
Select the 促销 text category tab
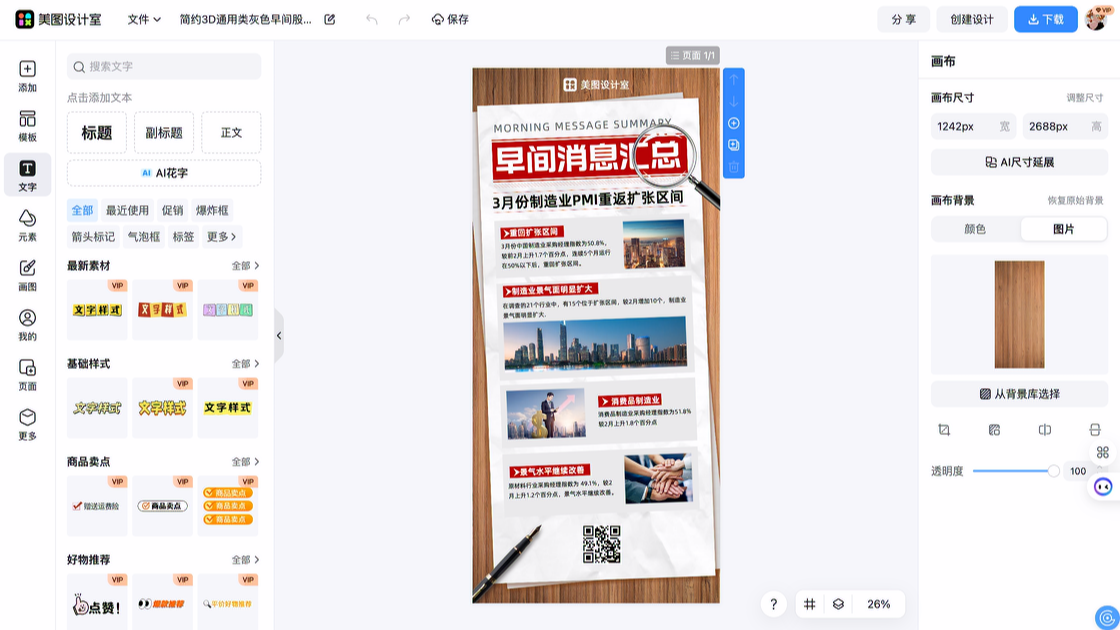172,210
